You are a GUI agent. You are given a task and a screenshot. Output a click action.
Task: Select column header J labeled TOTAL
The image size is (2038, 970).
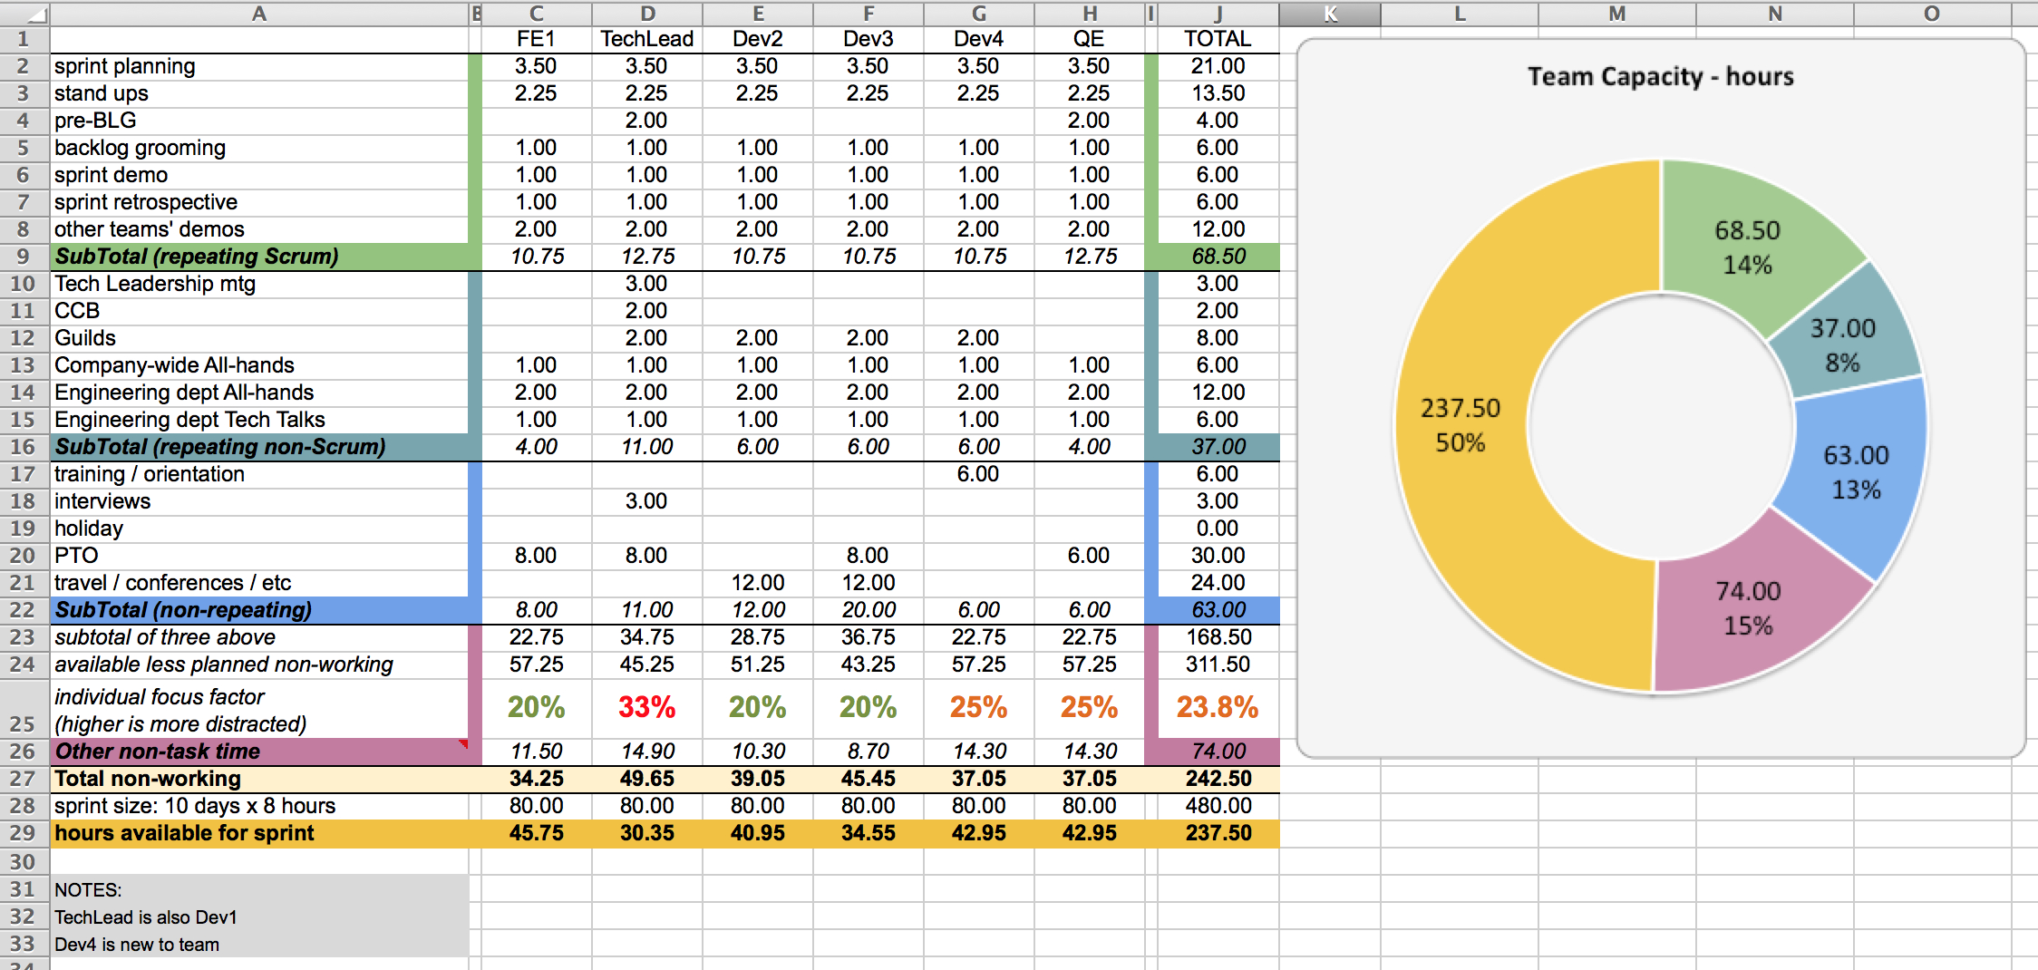(x=1219, y=14)
